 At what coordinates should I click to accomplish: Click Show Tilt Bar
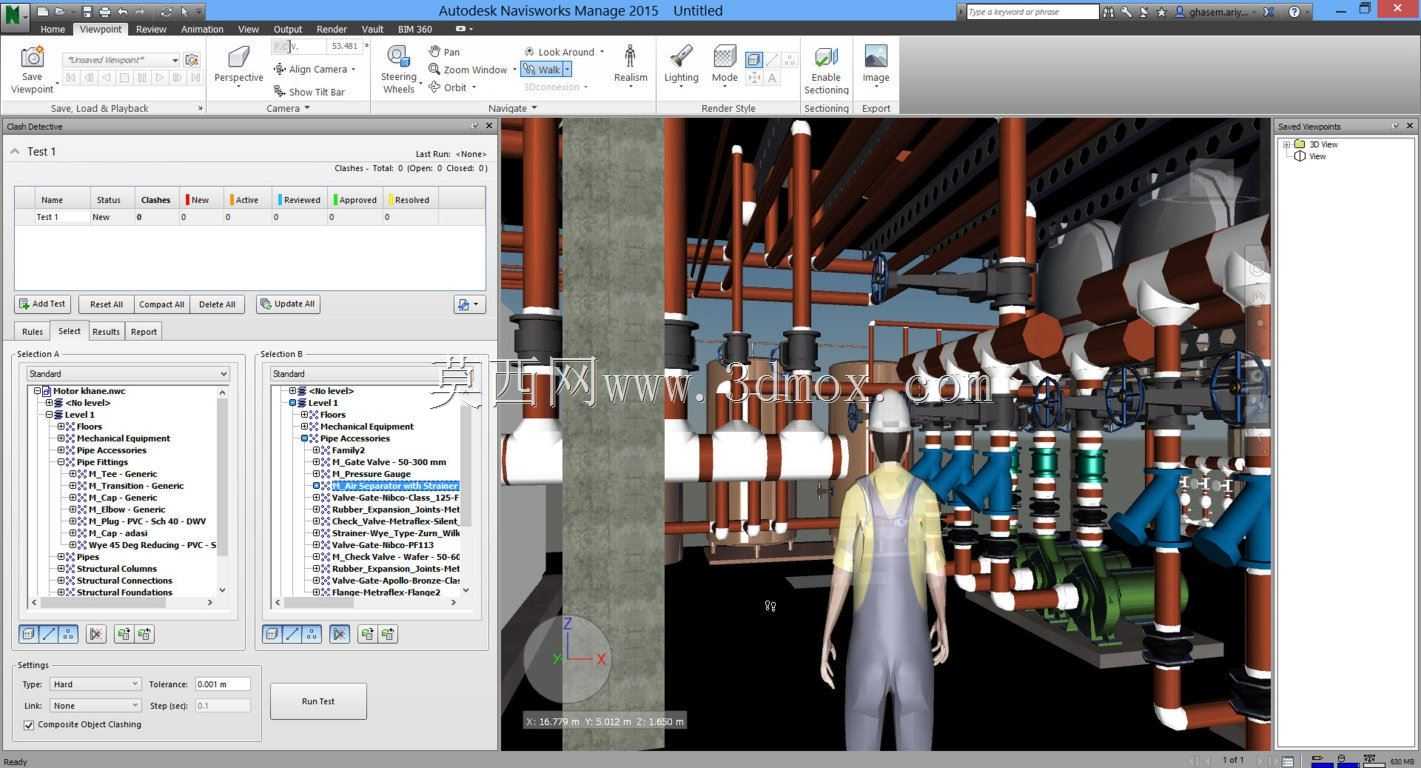(309, 92)
